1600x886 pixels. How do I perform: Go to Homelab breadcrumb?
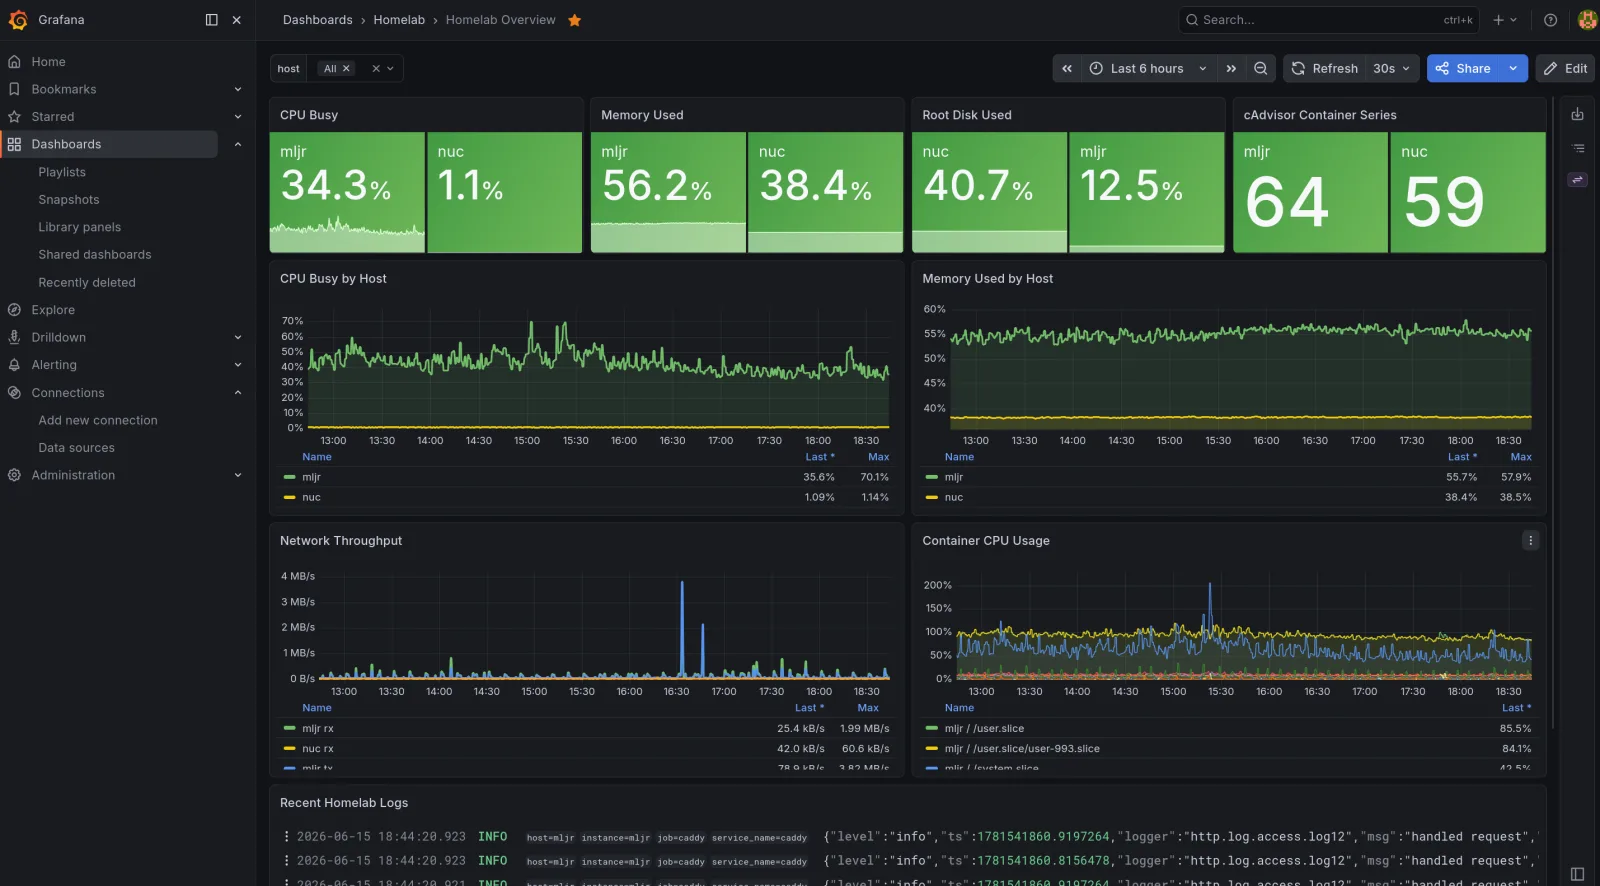pos(399,20)
